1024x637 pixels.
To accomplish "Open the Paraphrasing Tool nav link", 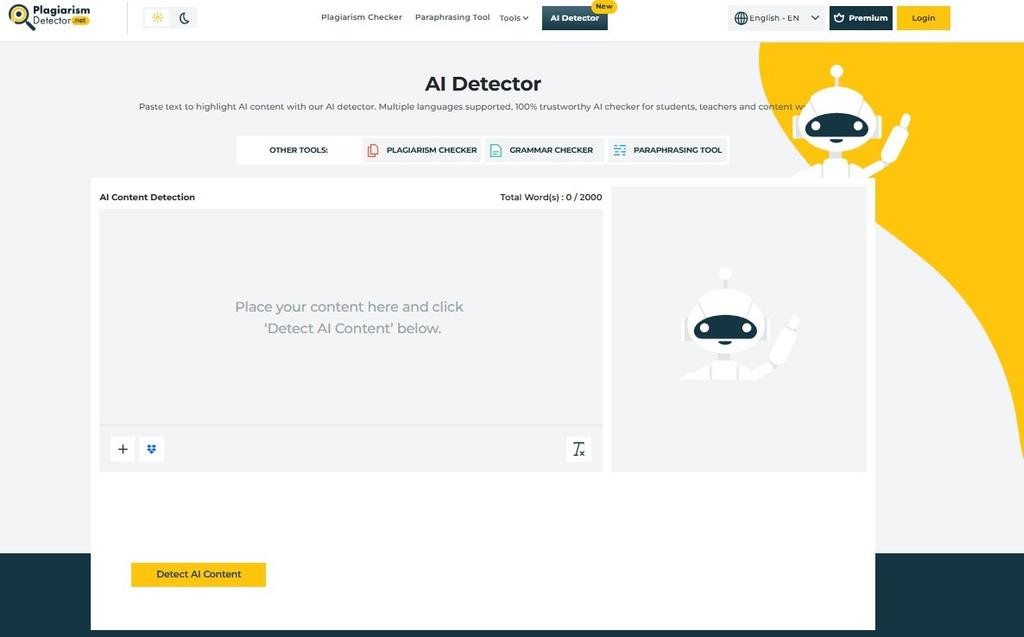I will [452, 18].
